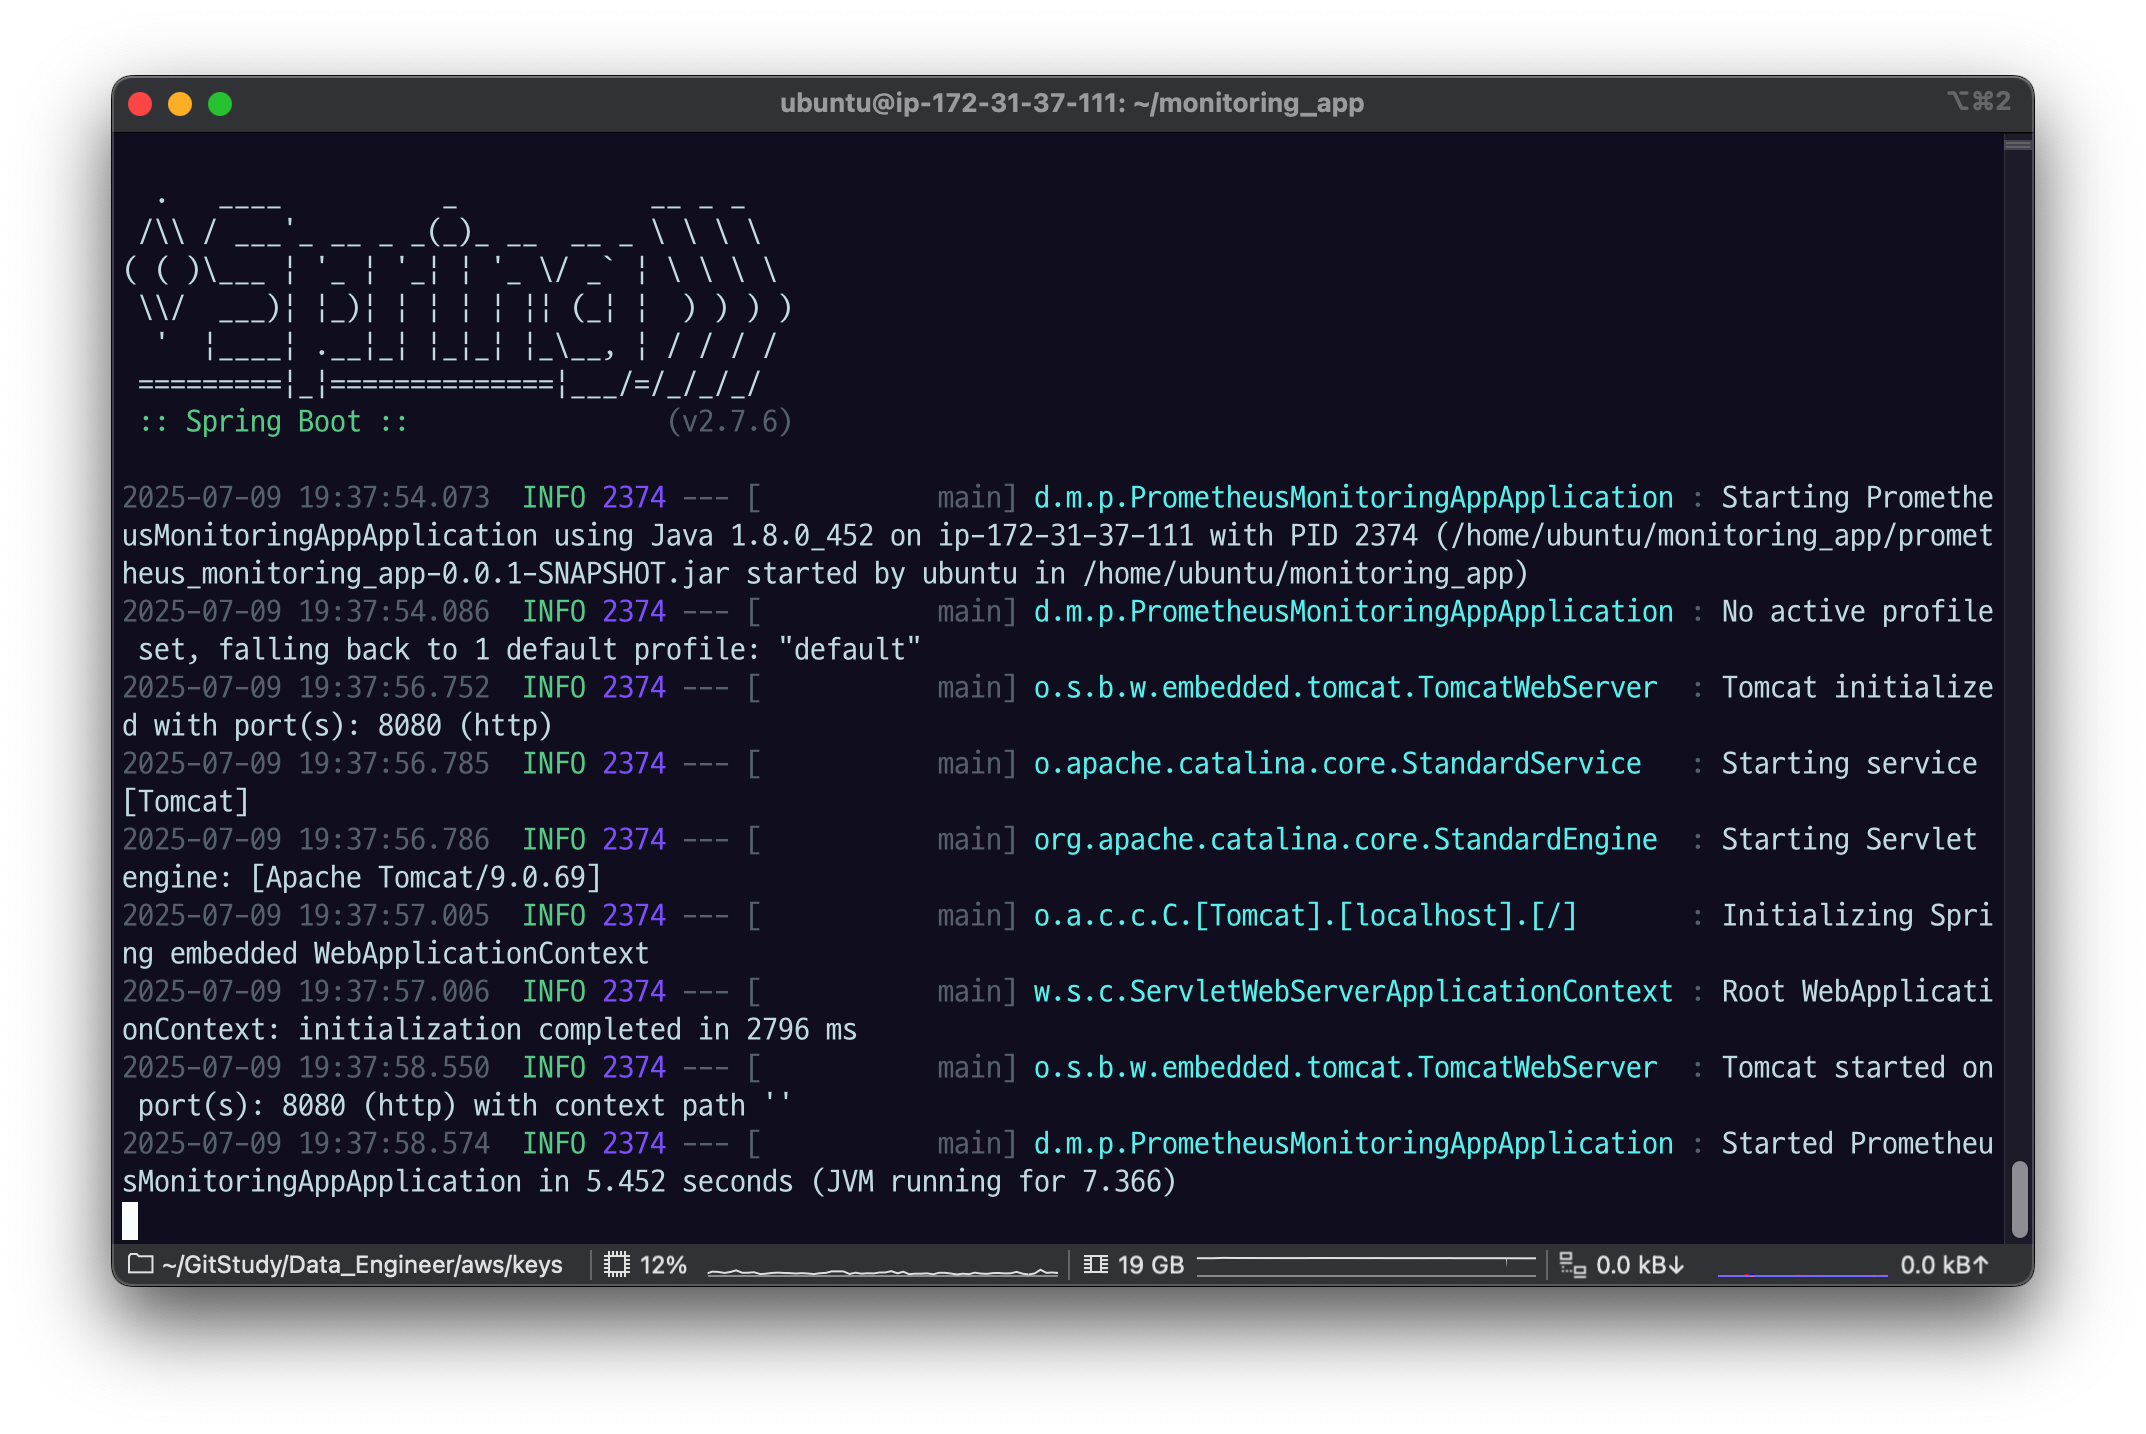Click the network throughput icon
This screenshot has height=1434, width=2146.
coord(1573,1265)
